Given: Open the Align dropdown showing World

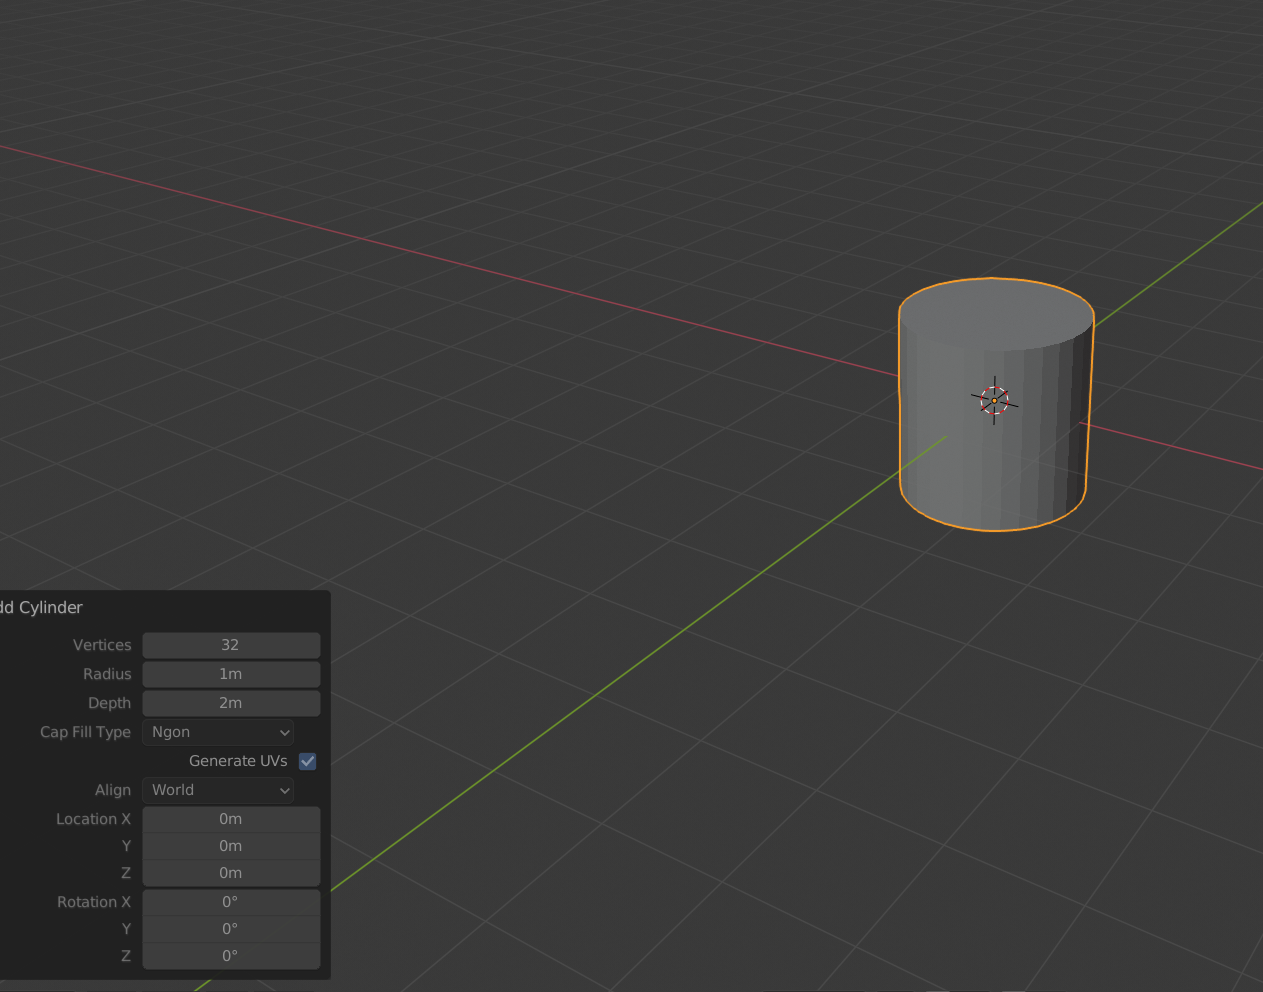Looking at the screenshot, I should point(217,790).
